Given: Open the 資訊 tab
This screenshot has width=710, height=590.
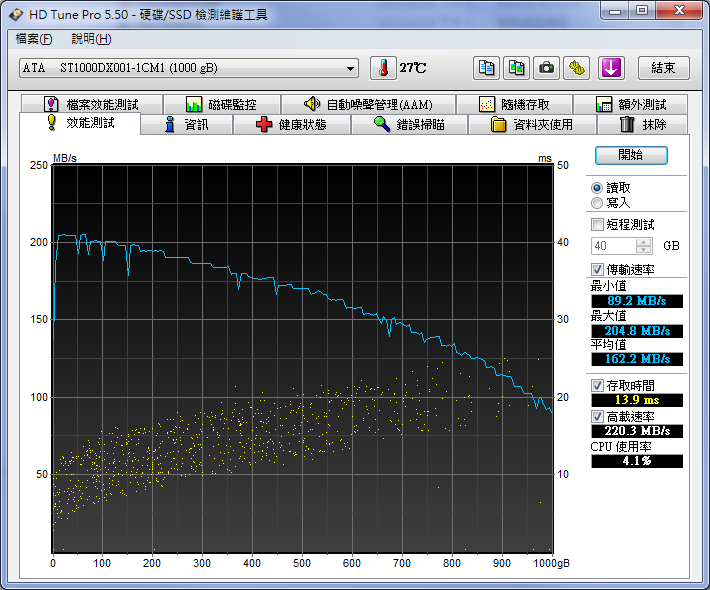Looking at the screenshot, I should click(x=187, y=125).
